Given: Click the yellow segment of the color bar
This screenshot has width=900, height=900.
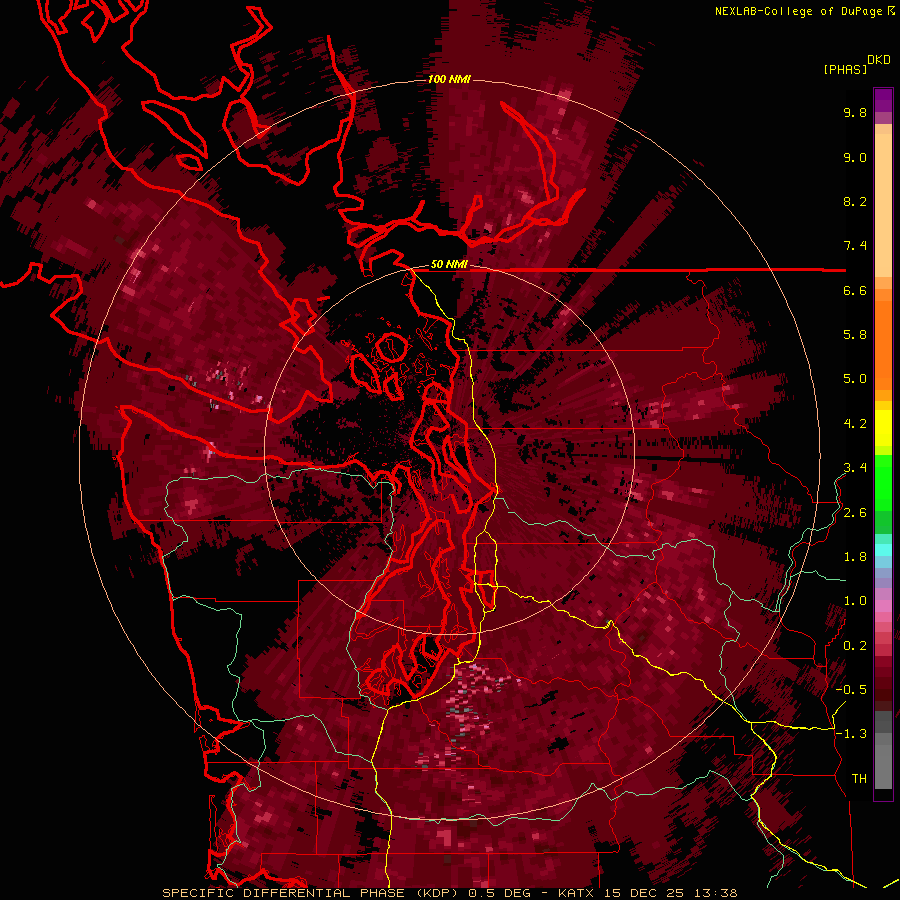Looking at the screenshot, I should click(x=883, y=428).
